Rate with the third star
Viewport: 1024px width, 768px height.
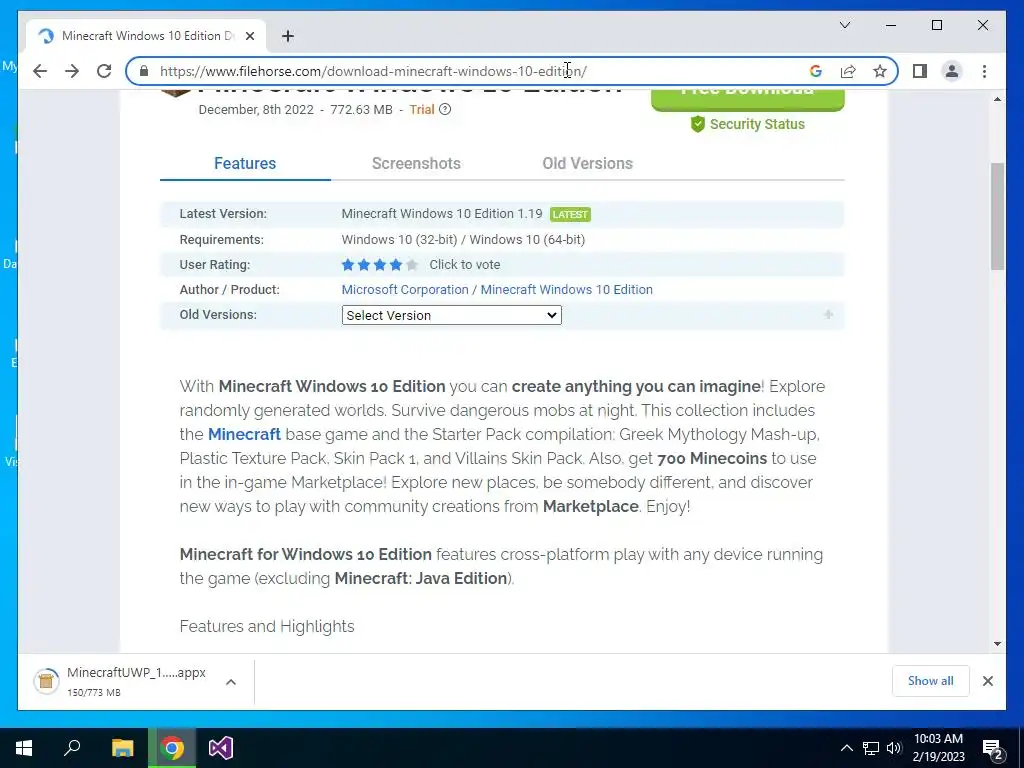click(379, 264)
